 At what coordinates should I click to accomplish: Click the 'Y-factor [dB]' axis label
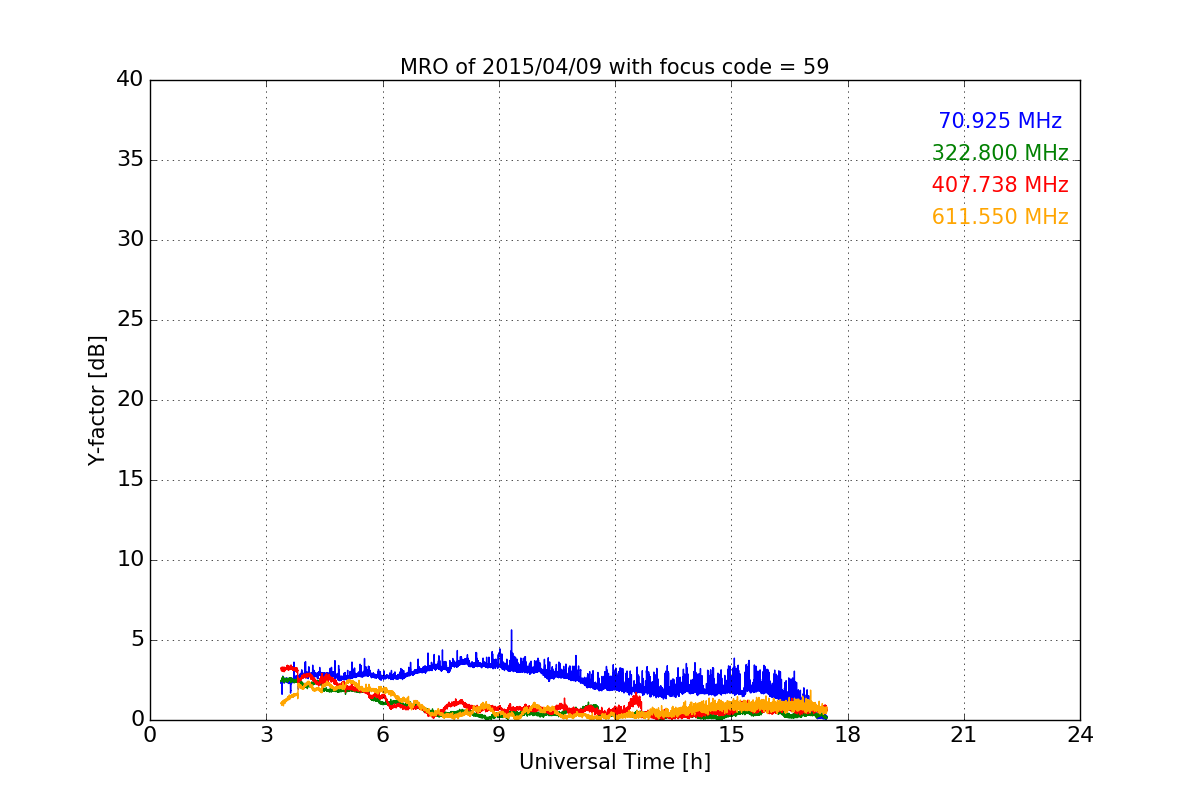point(97,400)
